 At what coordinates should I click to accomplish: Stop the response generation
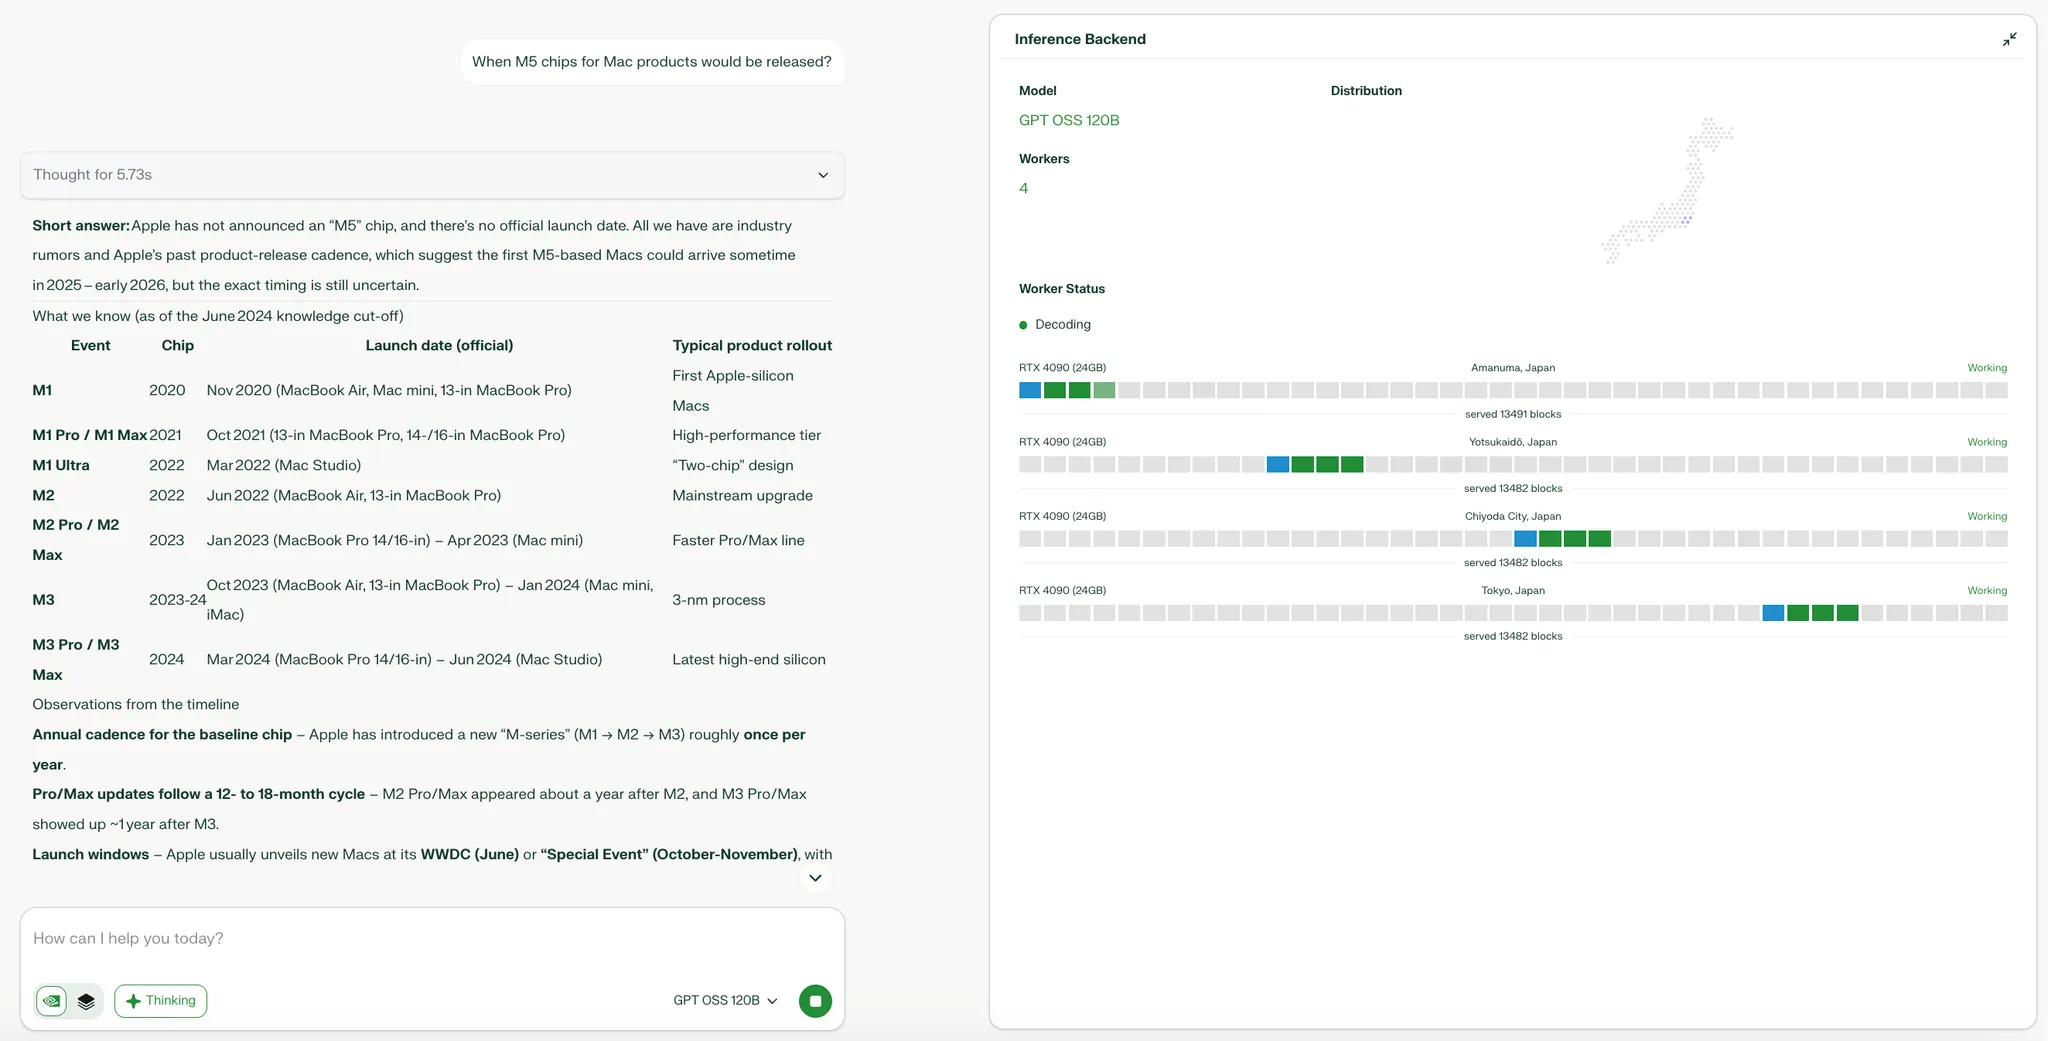815,1001
